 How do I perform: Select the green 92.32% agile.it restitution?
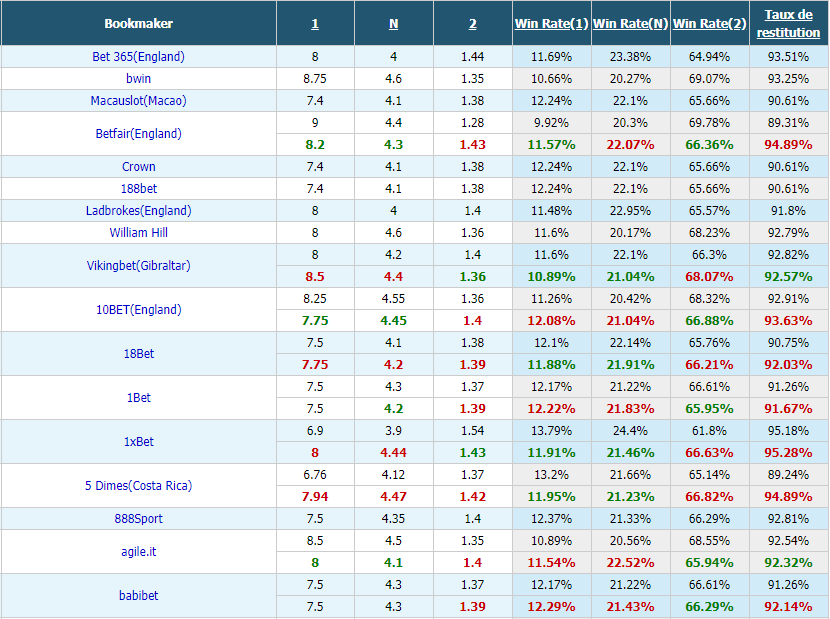coord(789,562)
